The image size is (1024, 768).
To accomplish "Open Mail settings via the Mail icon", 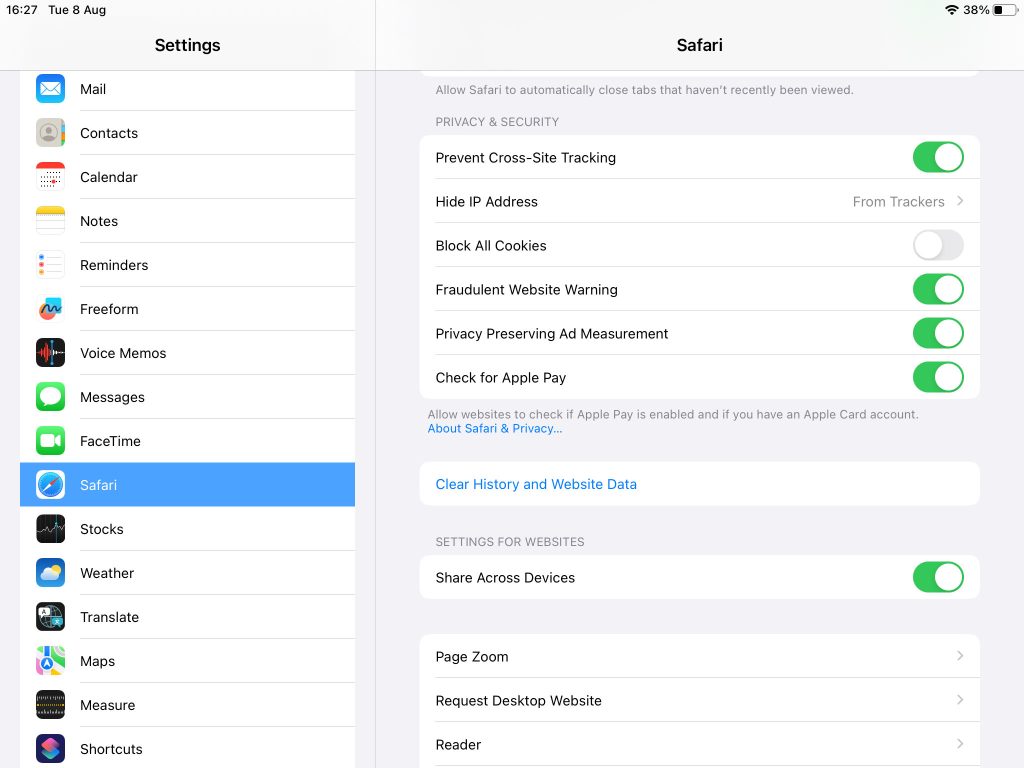I will (50, 89).
